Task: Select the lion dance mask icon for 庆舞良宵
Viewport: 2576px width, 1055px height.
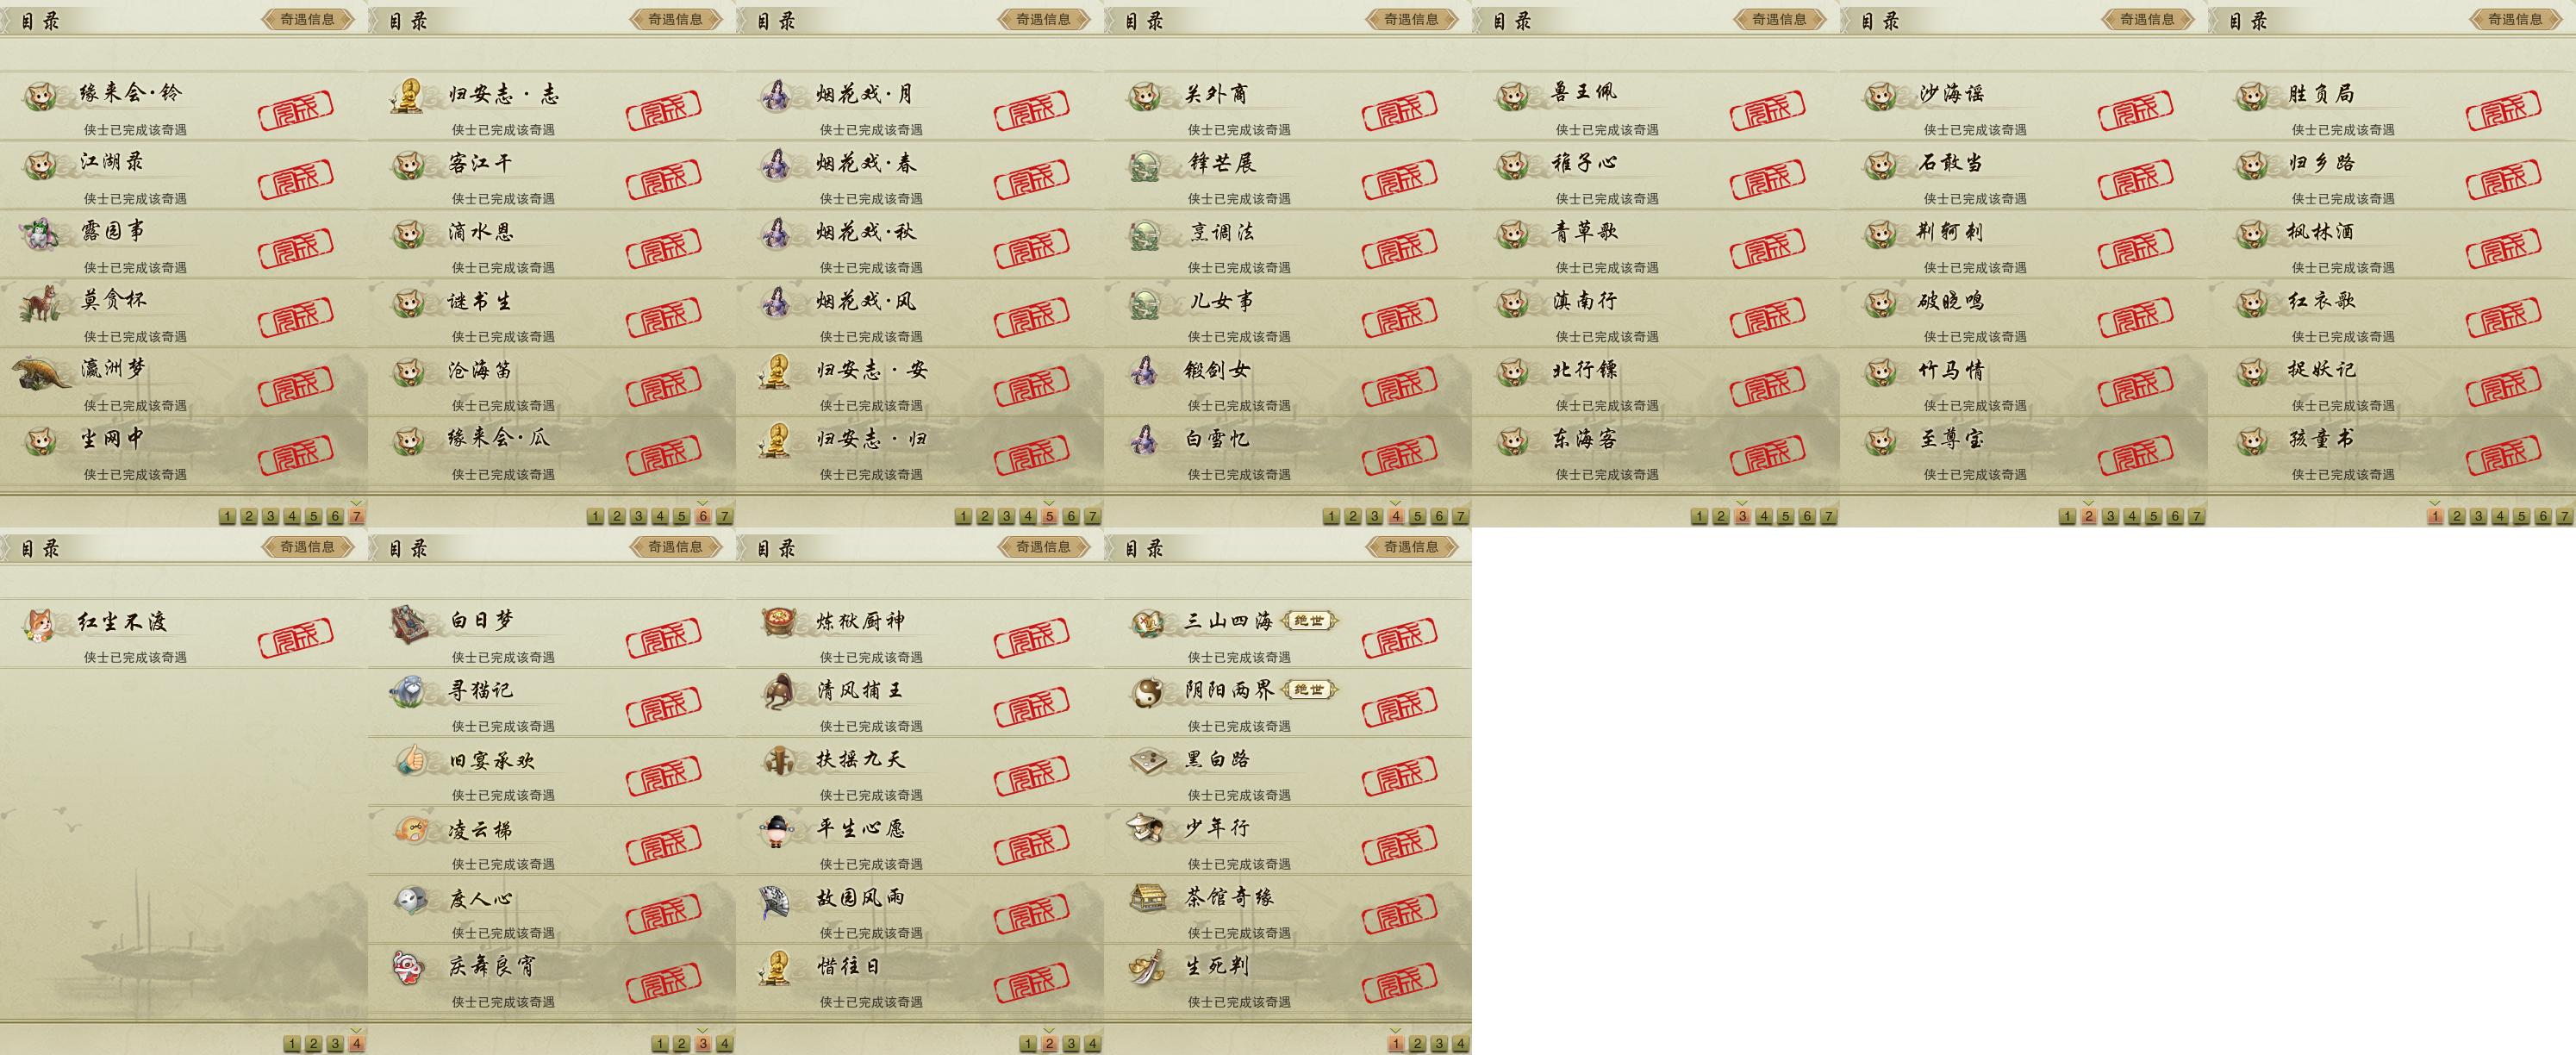Action: click(x=410, y=967)
